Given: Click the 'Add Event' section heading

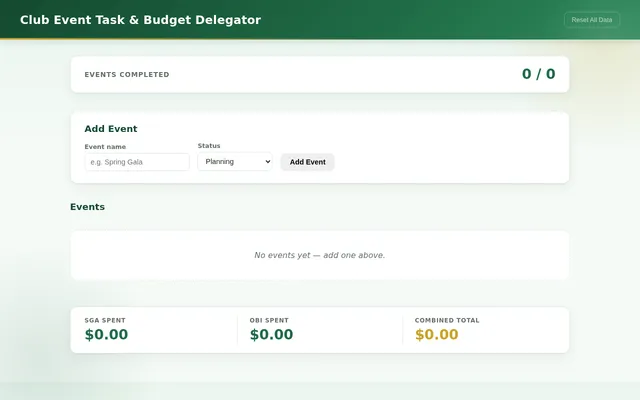Looking at the screenshot, I should 111,129.
